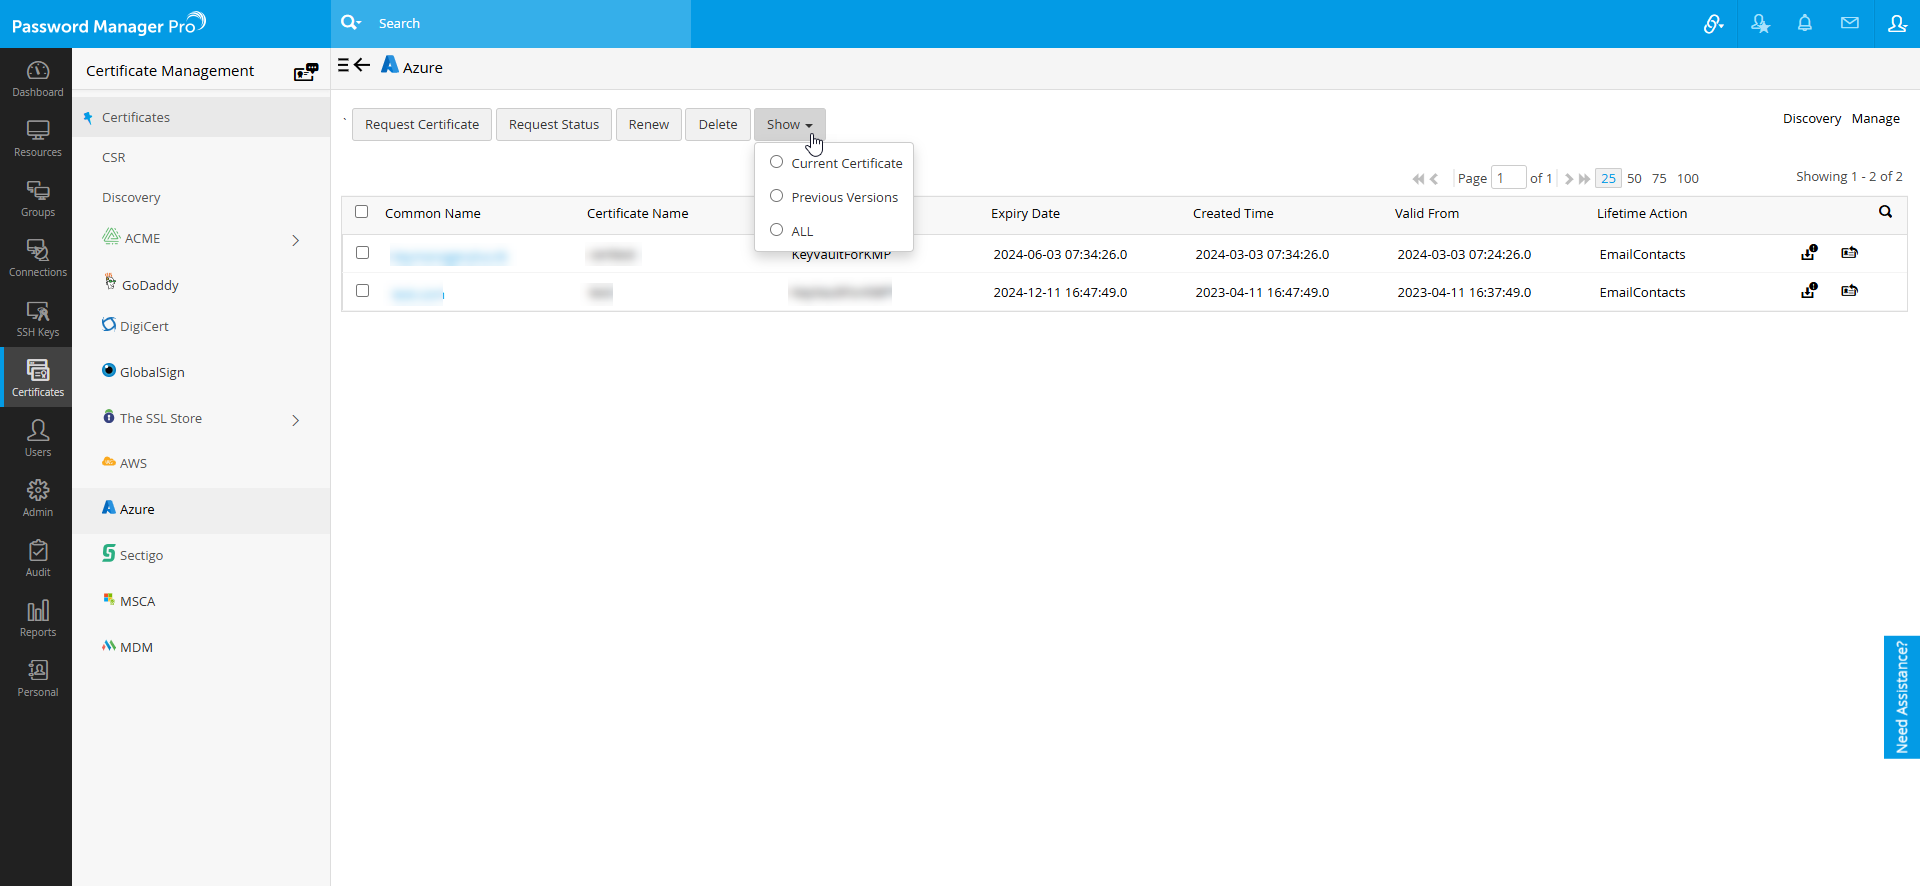Screen dimensions: 1920x886
Task: Go to the previous page arrow
Action: (x=1434, y=179)
